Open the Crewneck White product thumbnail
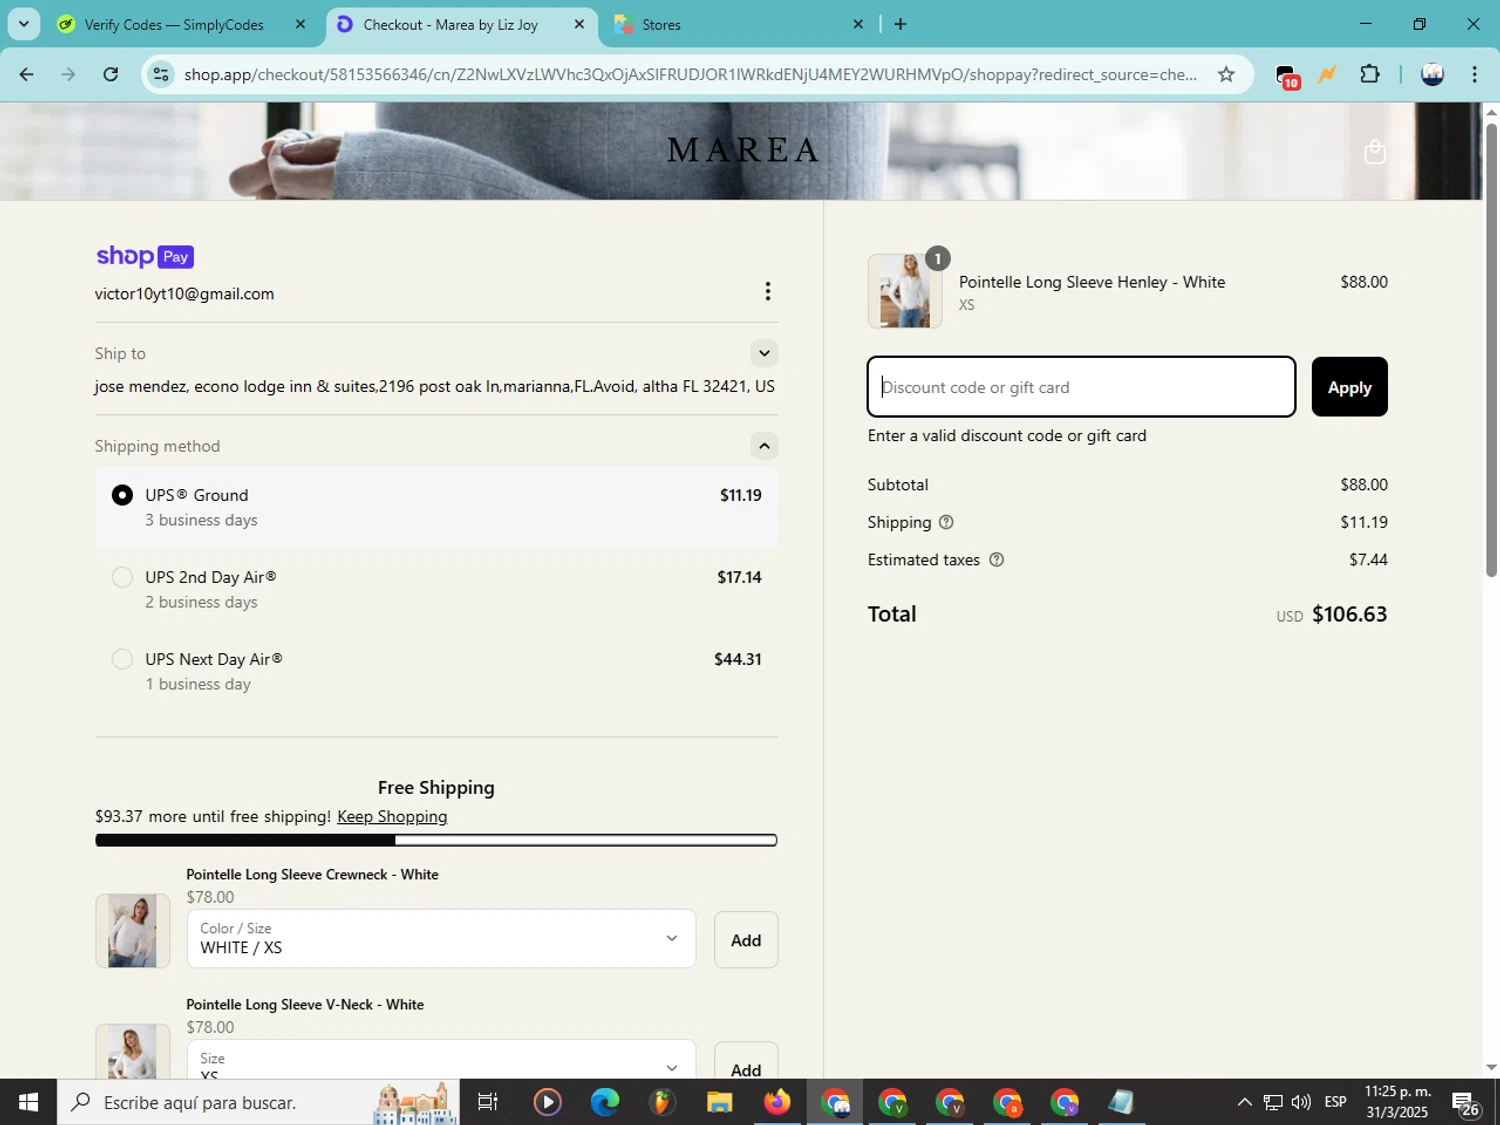The width and height of the screenshot is (1500, 1125). point(132,930)
